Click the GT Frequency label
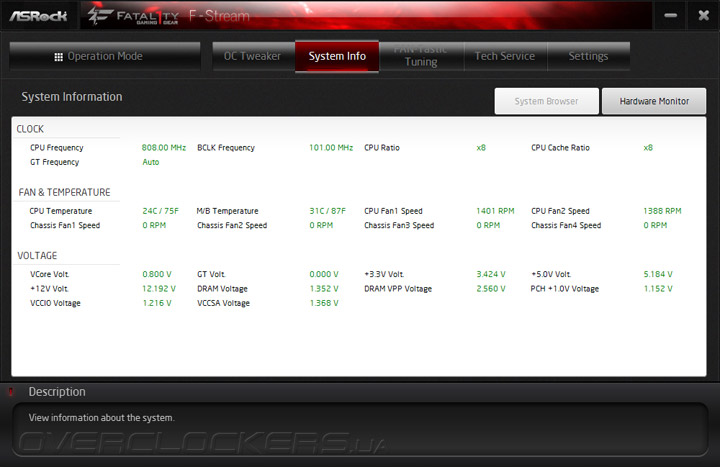 tap(55, 162)
